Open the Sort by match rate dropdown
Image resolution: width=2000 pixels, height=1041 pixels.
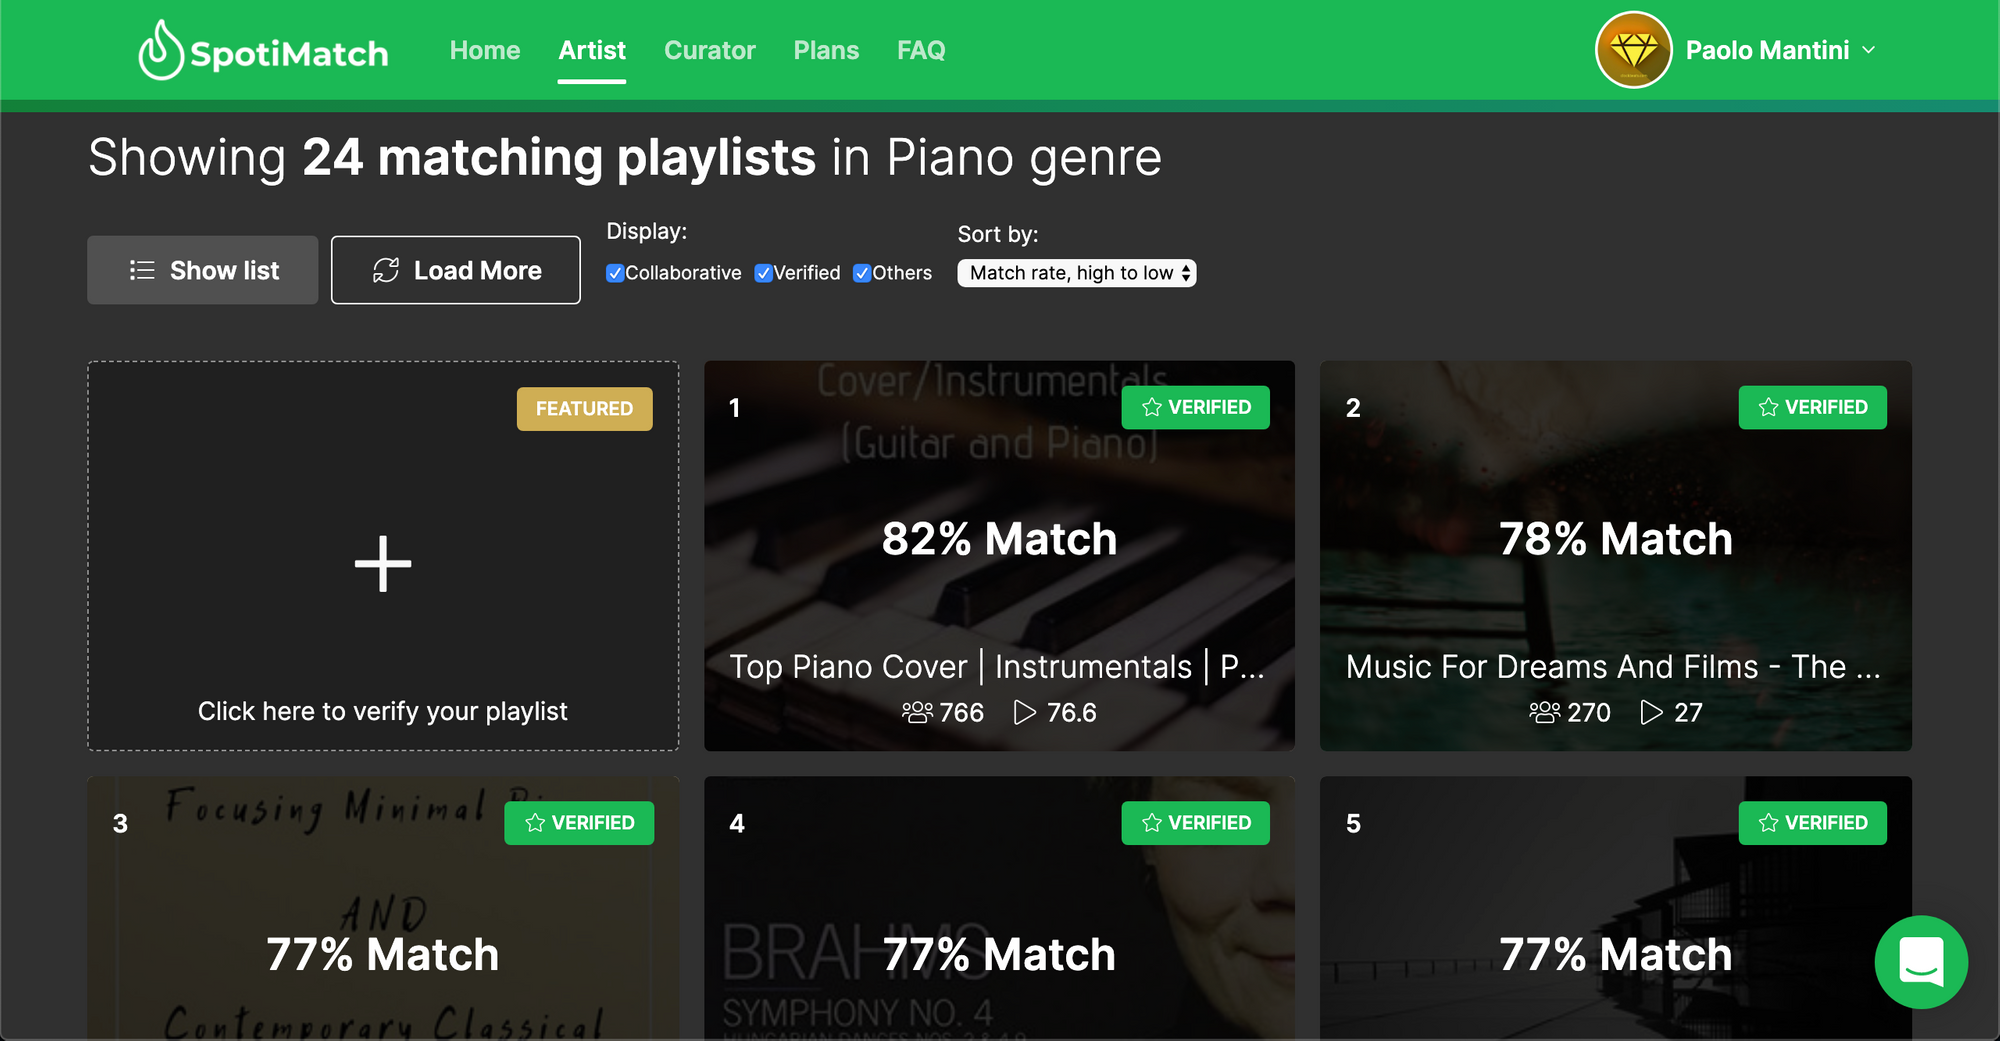click(x=1077, y=273)
